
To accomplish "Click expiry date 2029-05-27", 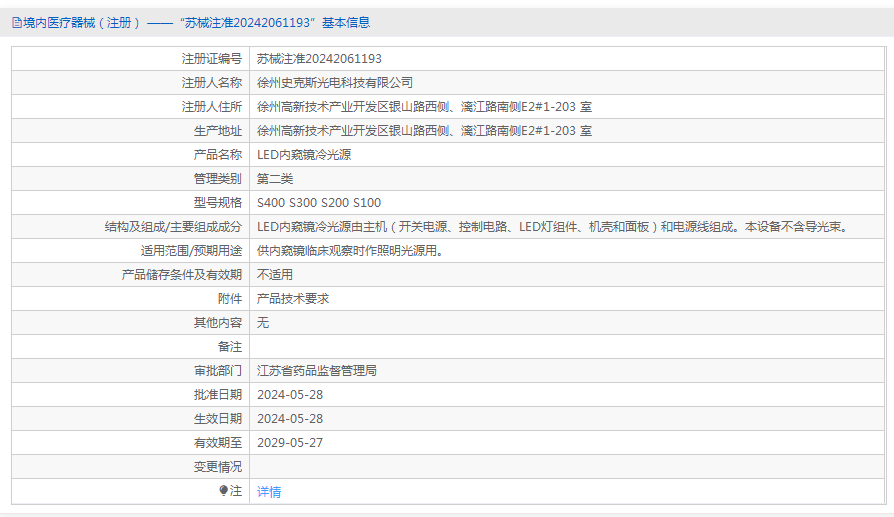I will [290, 442].
